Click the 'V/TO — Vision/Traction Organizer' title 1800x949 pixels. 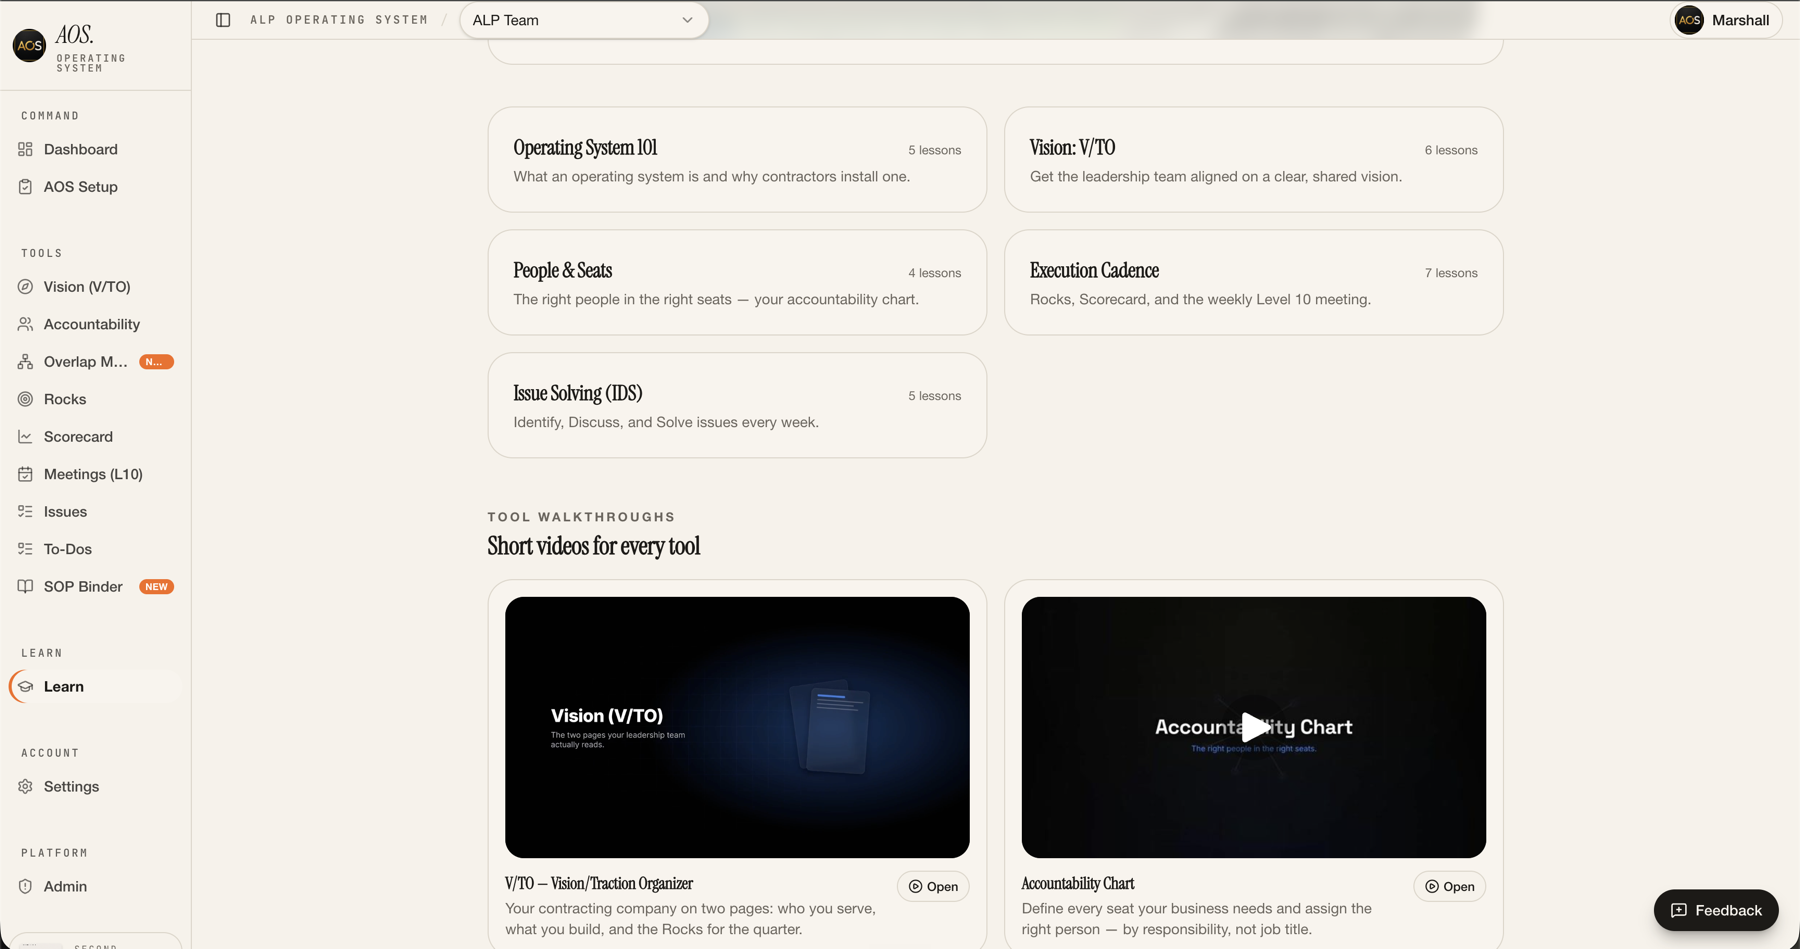(x=599, y=884)
